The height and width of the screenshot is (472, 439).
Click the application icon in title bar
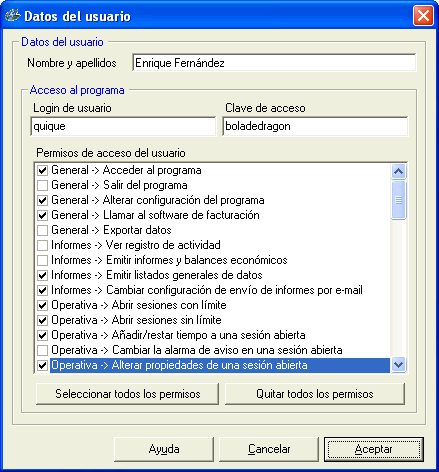click(x=13, y=16)
